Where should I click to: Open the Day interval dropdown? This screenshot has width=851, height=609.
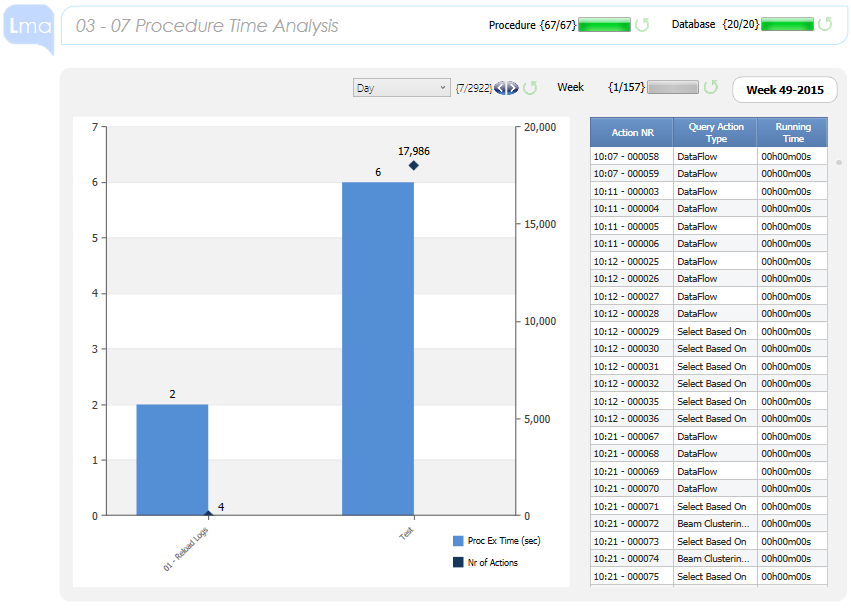pyautogui.click(x=400, y=87)
